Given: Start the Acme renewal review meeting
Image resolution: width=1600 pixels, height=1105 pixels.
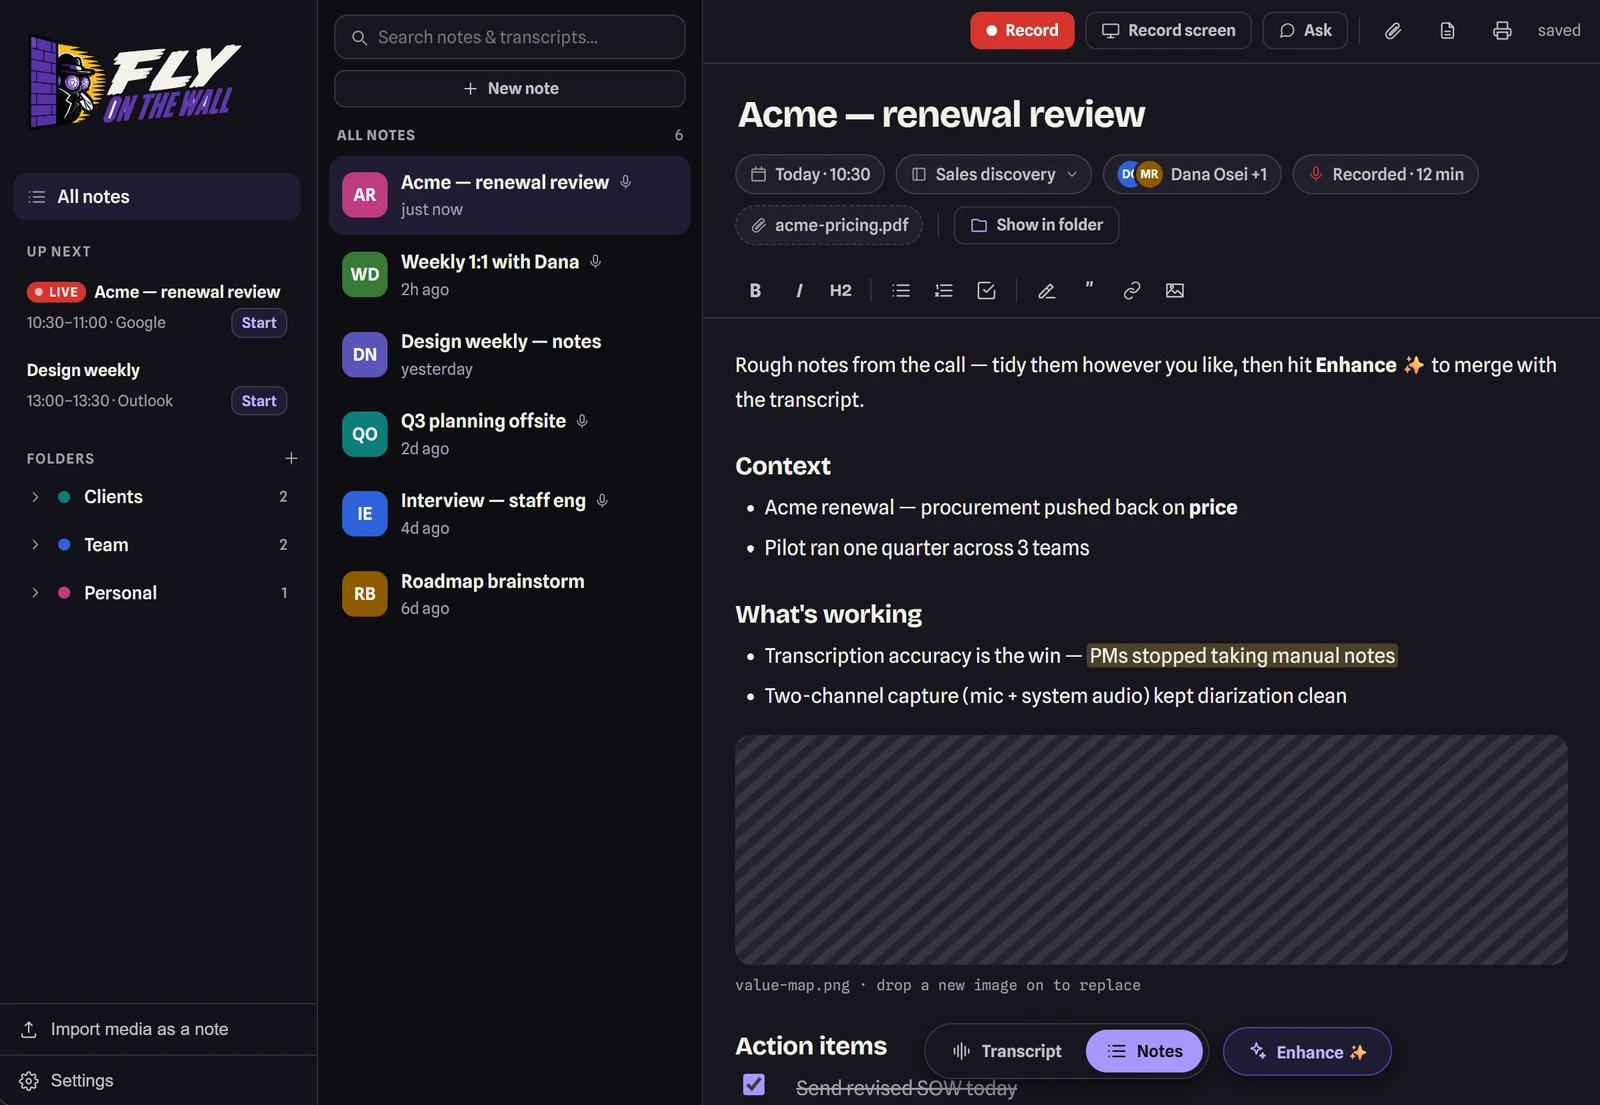Looking at the screenshot, I should click(259, 323).
